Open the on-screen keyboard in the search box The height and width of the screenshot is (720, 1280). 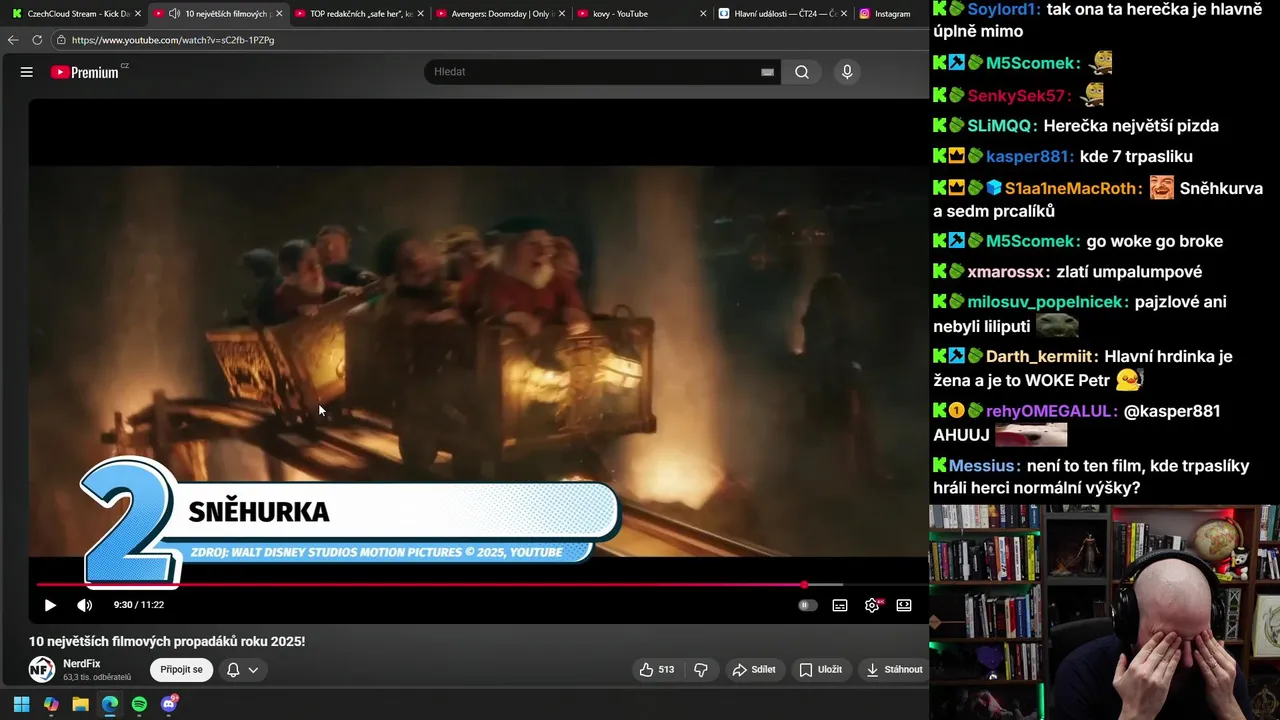coord(767,72)
